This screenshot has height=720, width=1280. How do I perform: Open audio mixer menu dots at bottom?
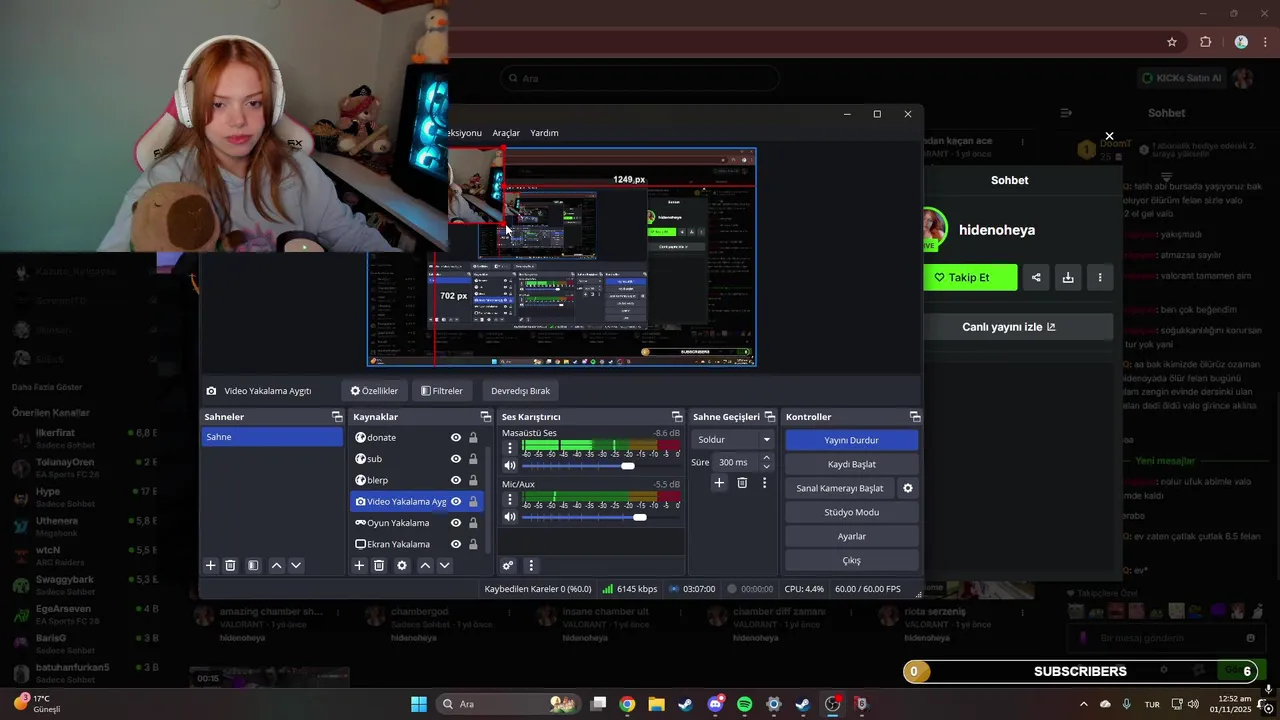click(531, 565)
